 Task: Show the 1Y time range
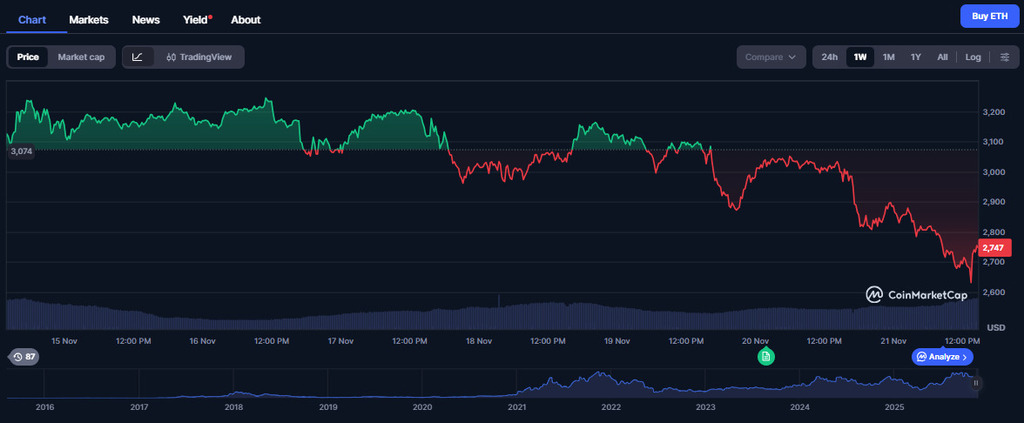[915, 57]
